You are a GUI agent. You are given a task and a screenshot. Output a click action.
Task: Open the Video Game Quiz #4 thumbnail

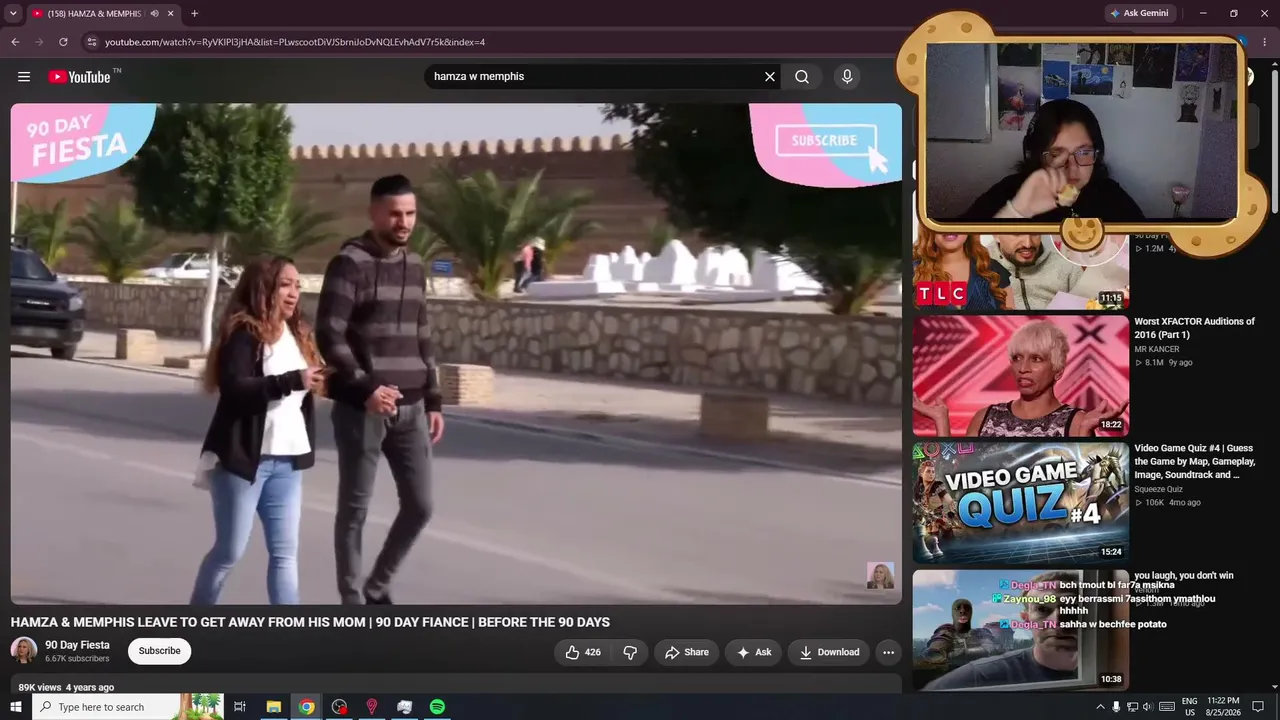pos(1021,503)
